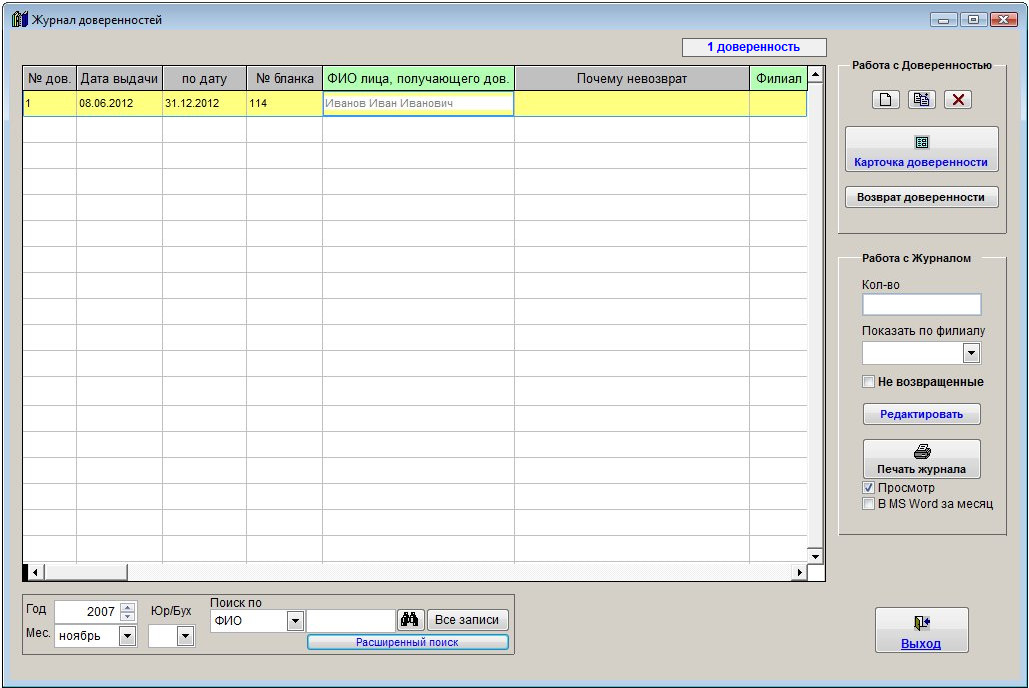Image resolution: width=1029 pixels, height=688 pixels.
Task: Click vertical scrollbar down arrow
Action: pyautogui.click(x=815, y=556)
